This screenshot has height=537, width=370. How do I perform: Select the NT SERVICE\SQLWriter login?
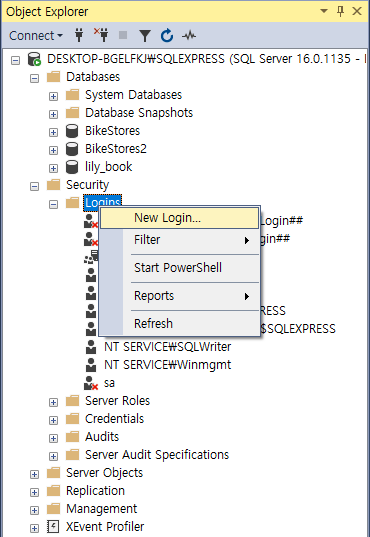pyautogui.click(x=168, y=347)
